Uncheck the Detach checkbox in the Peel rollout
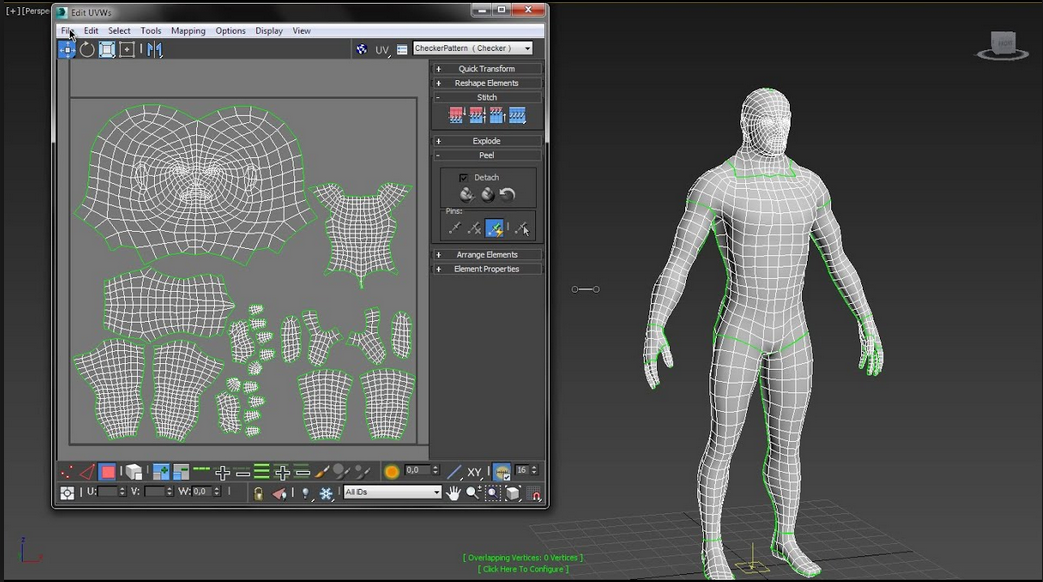This screenshot has height=582, width=1043. point(463,178)
